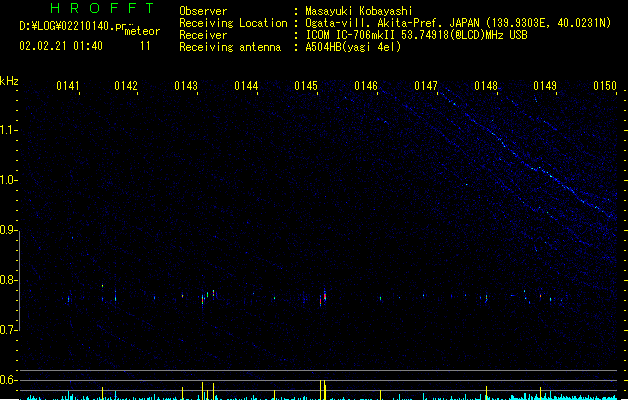This screenshot has height=400, width=629.
Task: Click the 0146 time marker
Action: pyautogui.click(x=366, y=86)
